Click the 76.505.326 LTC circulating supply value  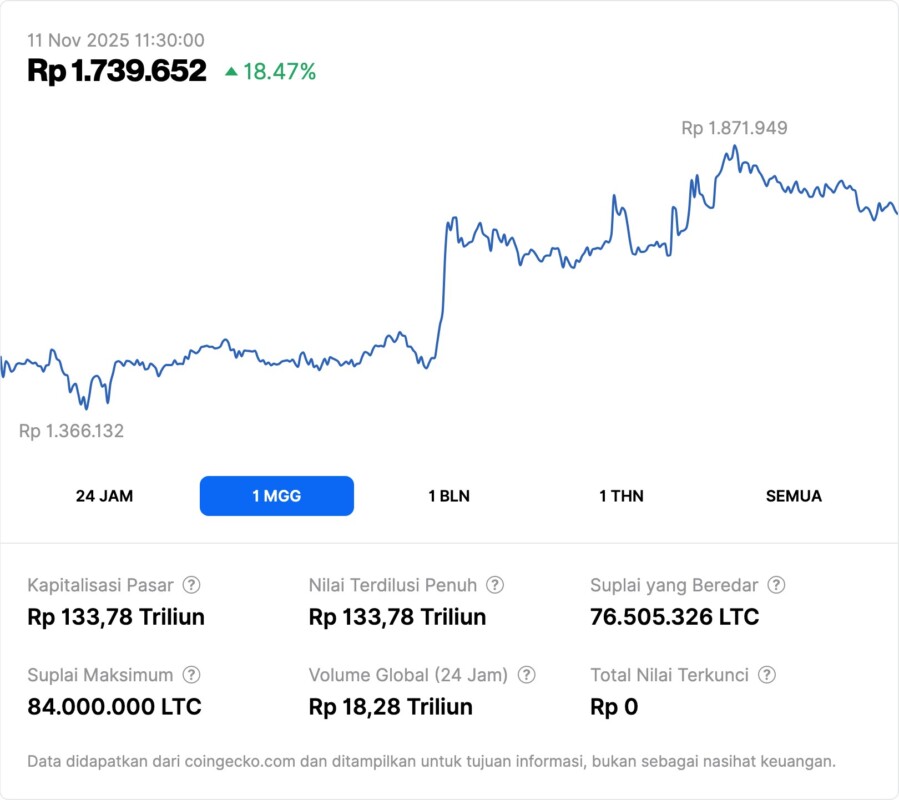[675, 617]
